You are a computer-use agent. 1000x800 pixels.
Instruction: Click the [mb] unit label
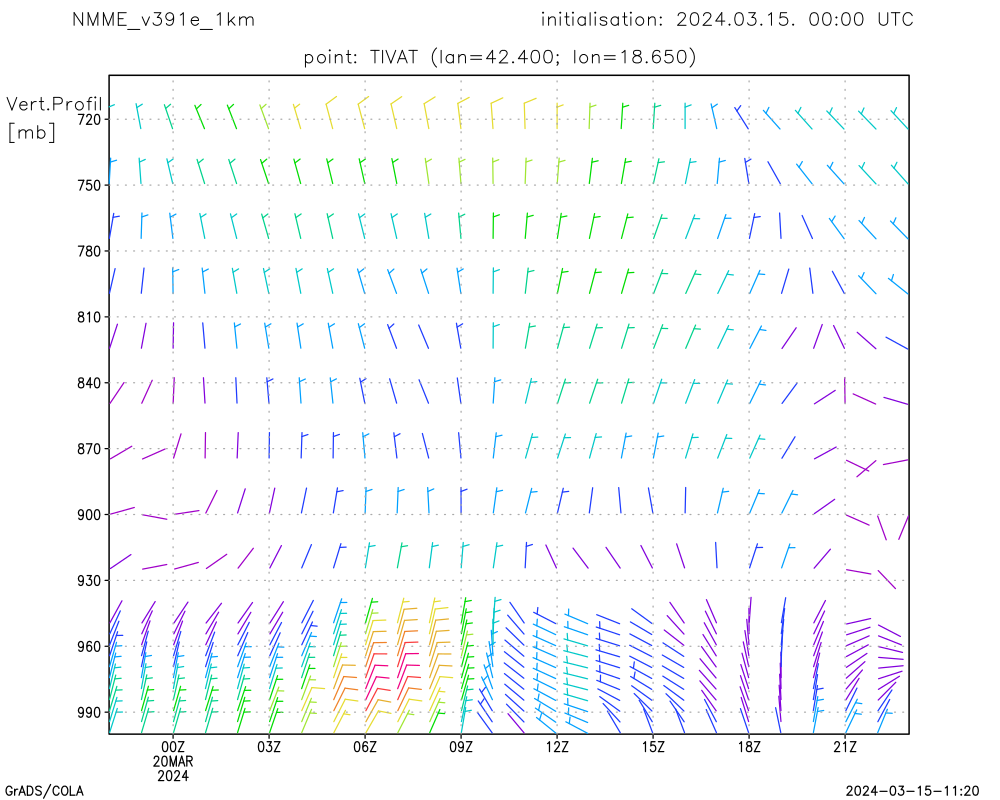click(31, 132)
